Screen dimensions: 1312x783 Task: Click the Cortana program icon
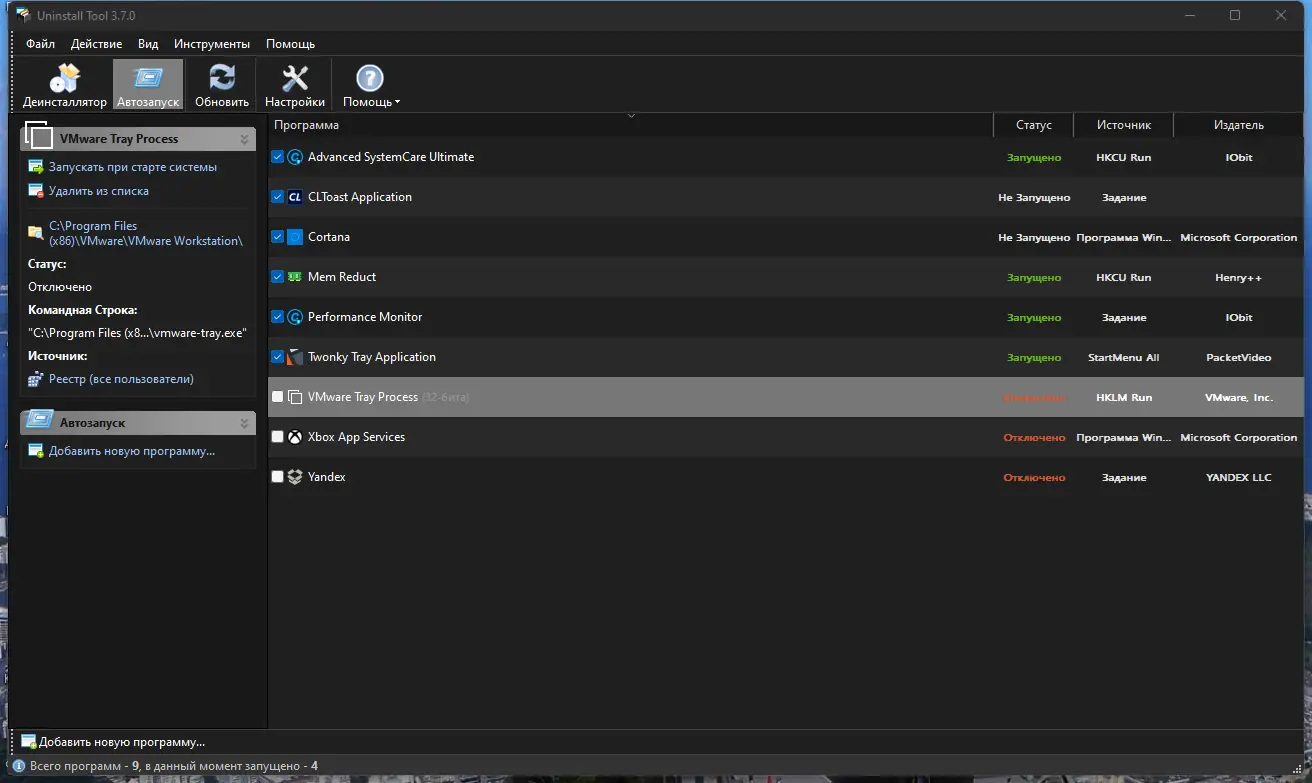click(x=295, y=237)
